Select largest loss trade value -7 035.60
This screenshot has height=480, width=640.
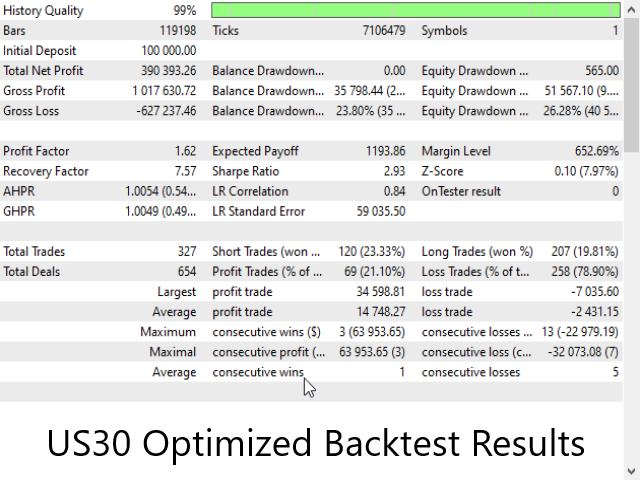pos(595,292)
